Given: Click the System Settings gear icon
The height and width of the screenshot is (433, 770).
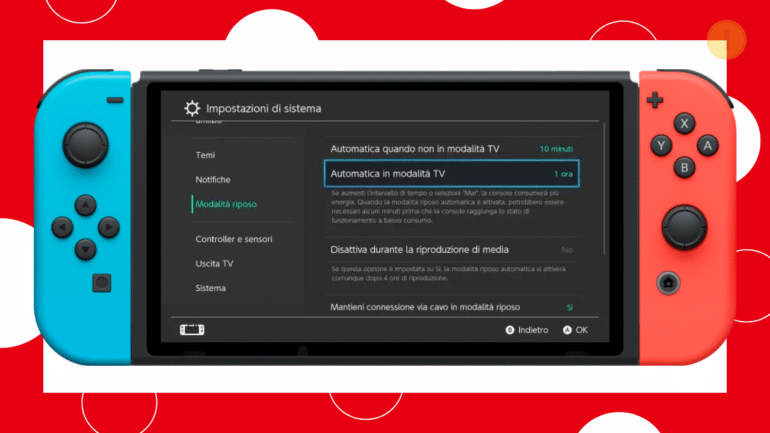Looking at the screenshot, I should click(192, 108).
